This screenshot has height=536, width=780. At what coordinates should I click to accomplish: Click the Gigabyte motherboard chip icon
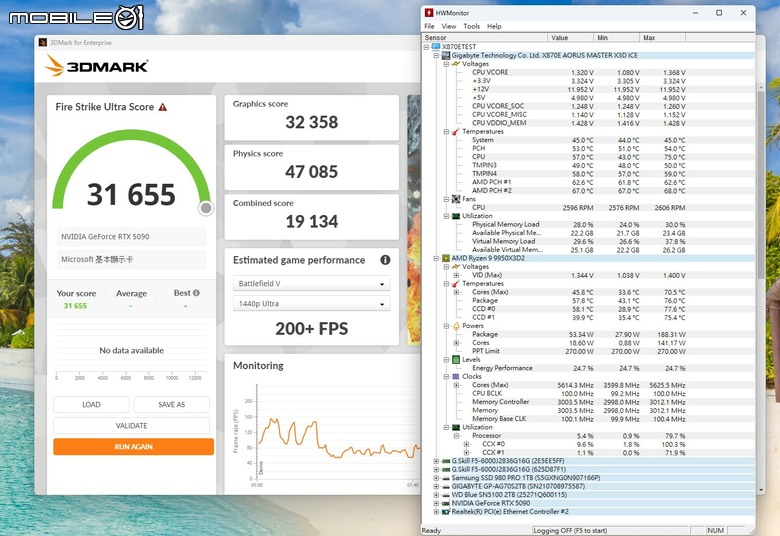[446, 55]
